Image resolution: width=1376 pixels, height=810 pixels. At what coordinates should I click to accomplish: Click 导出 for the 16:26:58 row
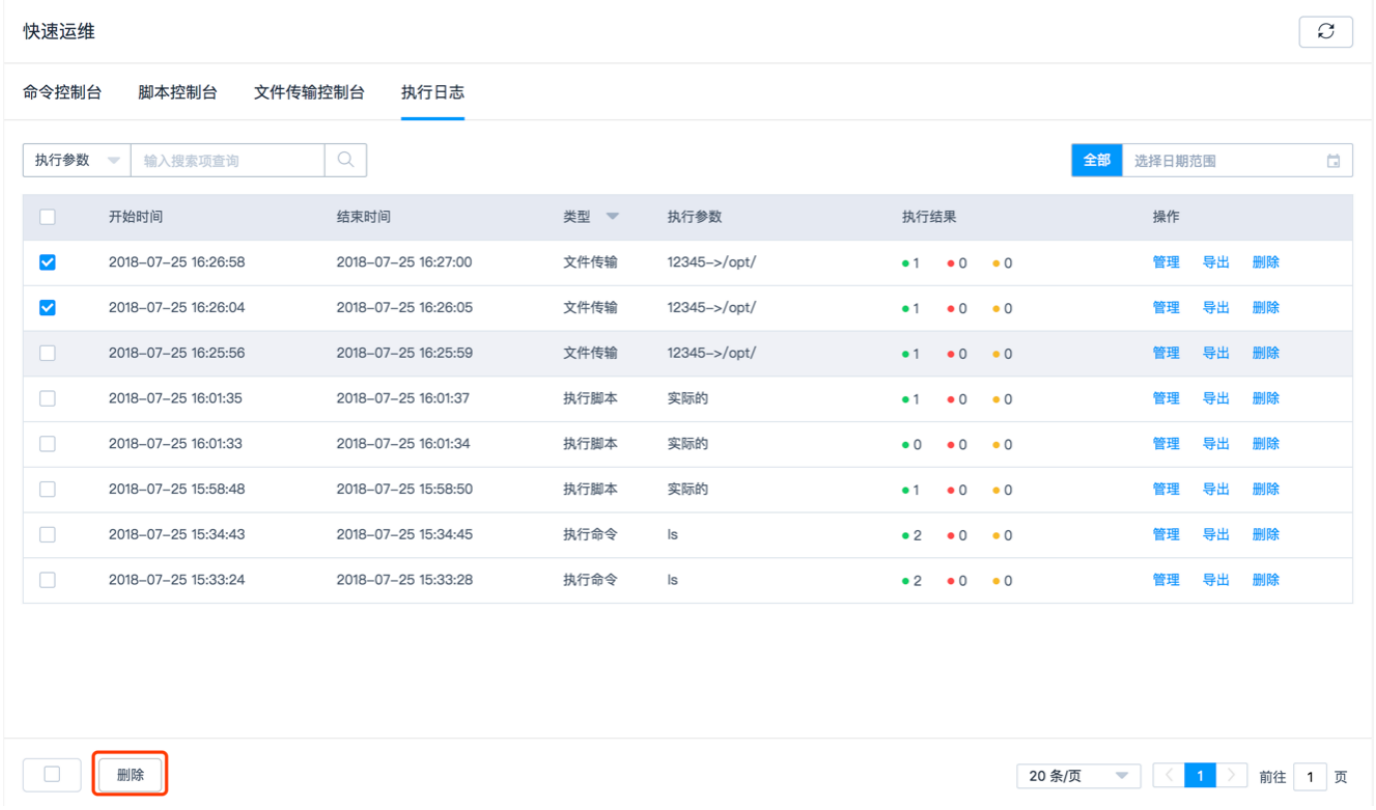[1216, 262]
